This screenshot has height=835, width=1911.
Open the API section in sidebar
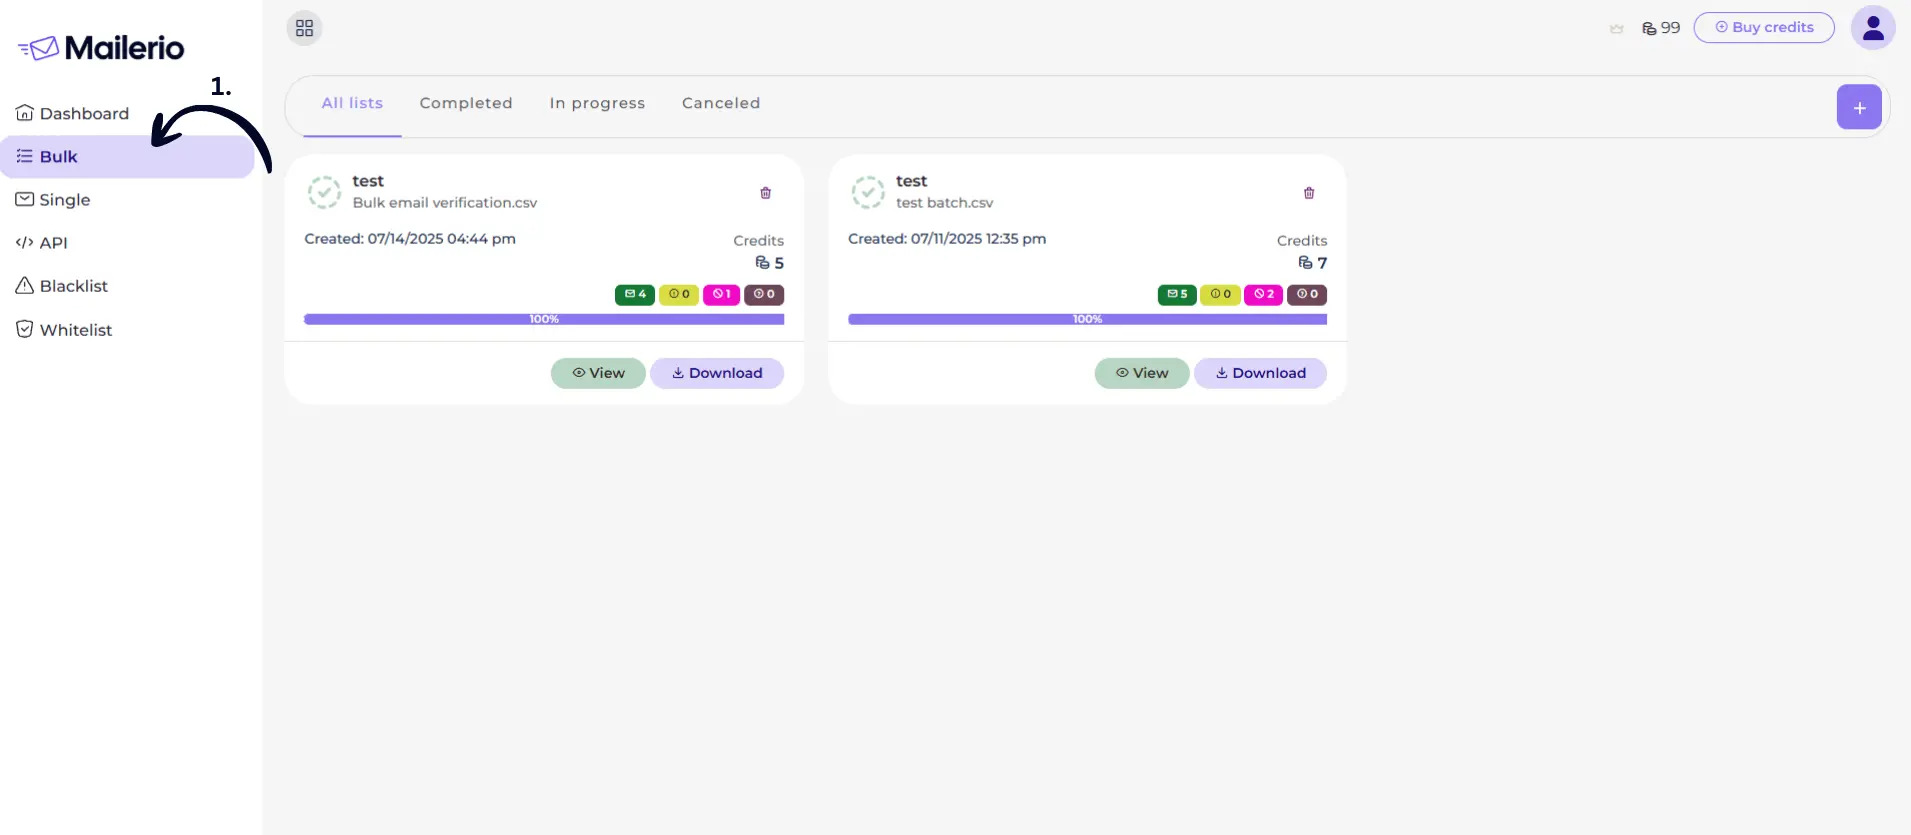click(x=53, y=243)
